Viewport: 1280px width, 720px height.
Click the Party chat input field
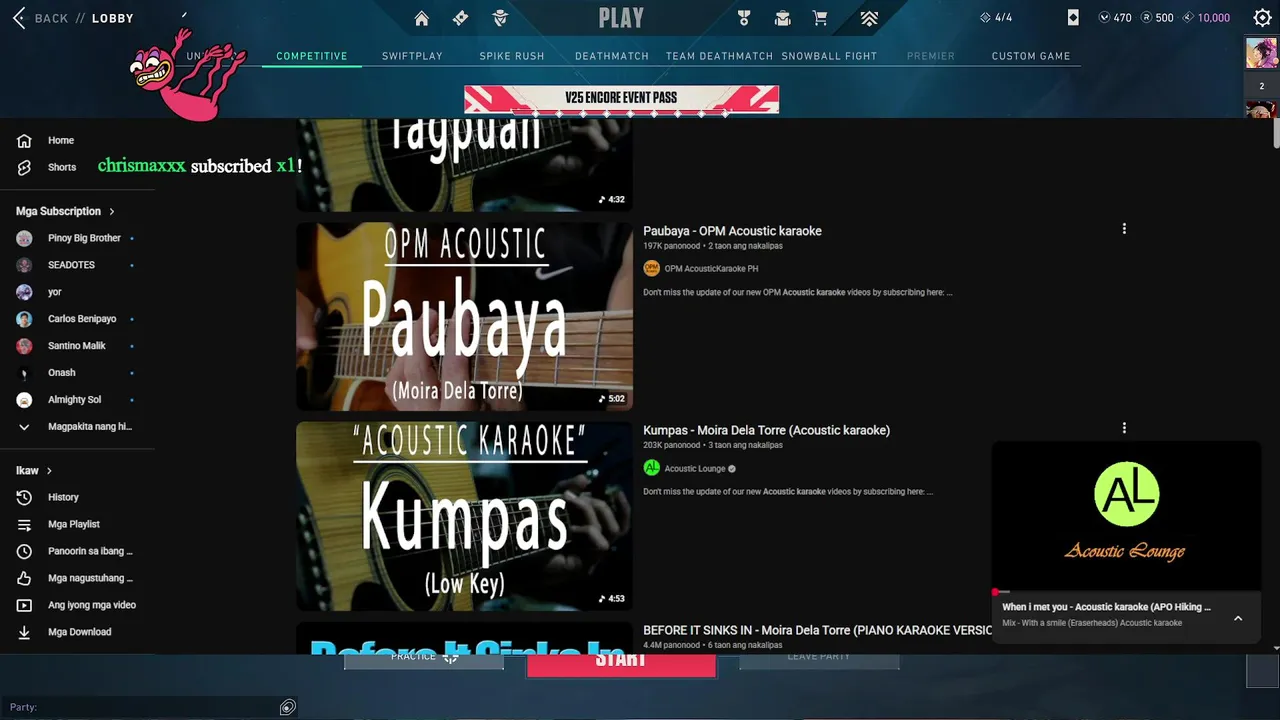coord(140,707)
